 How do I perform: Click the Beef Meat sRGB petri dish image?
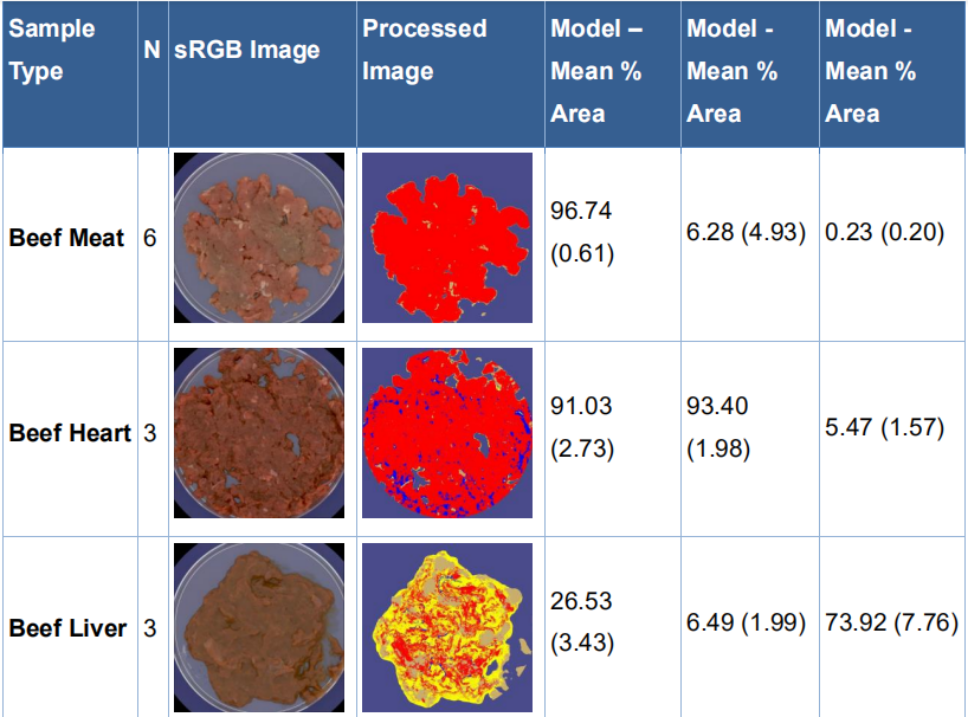click(260, 237)
